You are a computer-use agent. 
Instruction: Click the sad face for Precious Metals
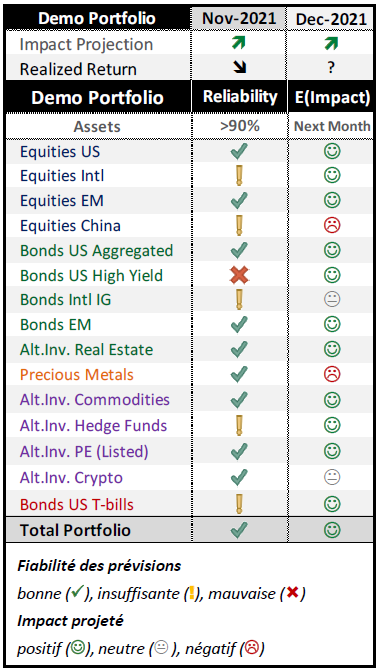tap(332, 374)
